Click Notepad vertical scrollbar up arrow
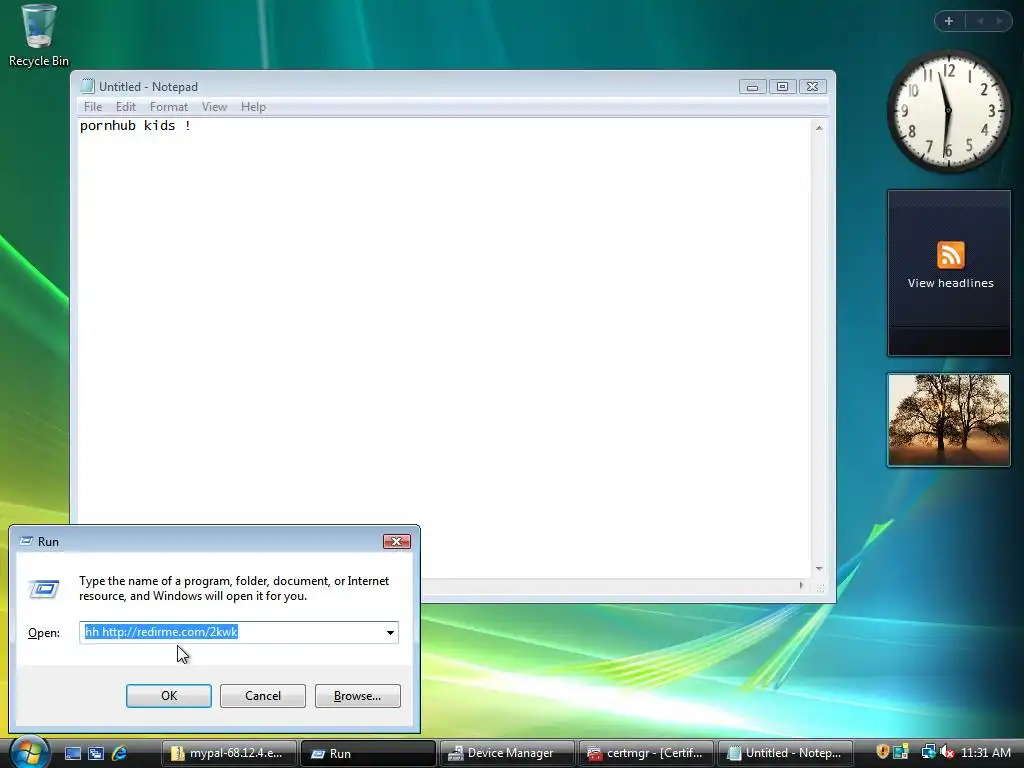The image size is (1024, 768). coord(819,128)
